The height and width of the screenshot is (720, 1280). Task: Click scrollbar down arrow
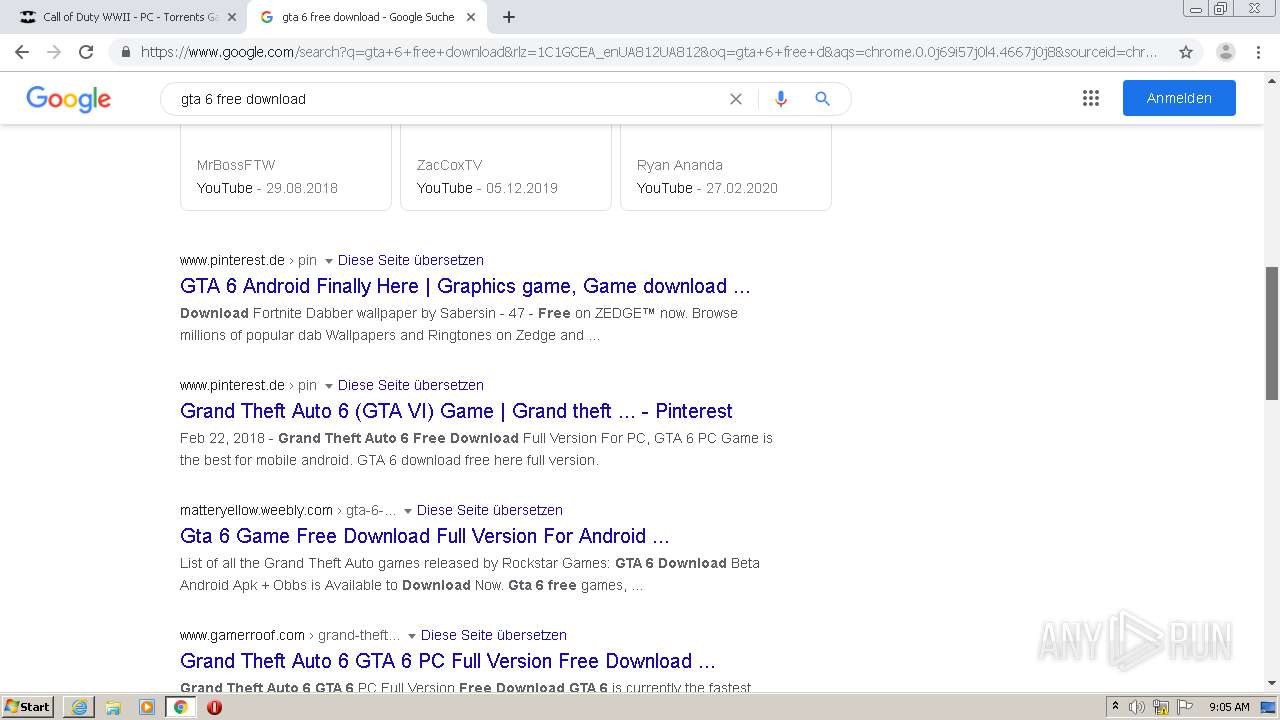1272,683
